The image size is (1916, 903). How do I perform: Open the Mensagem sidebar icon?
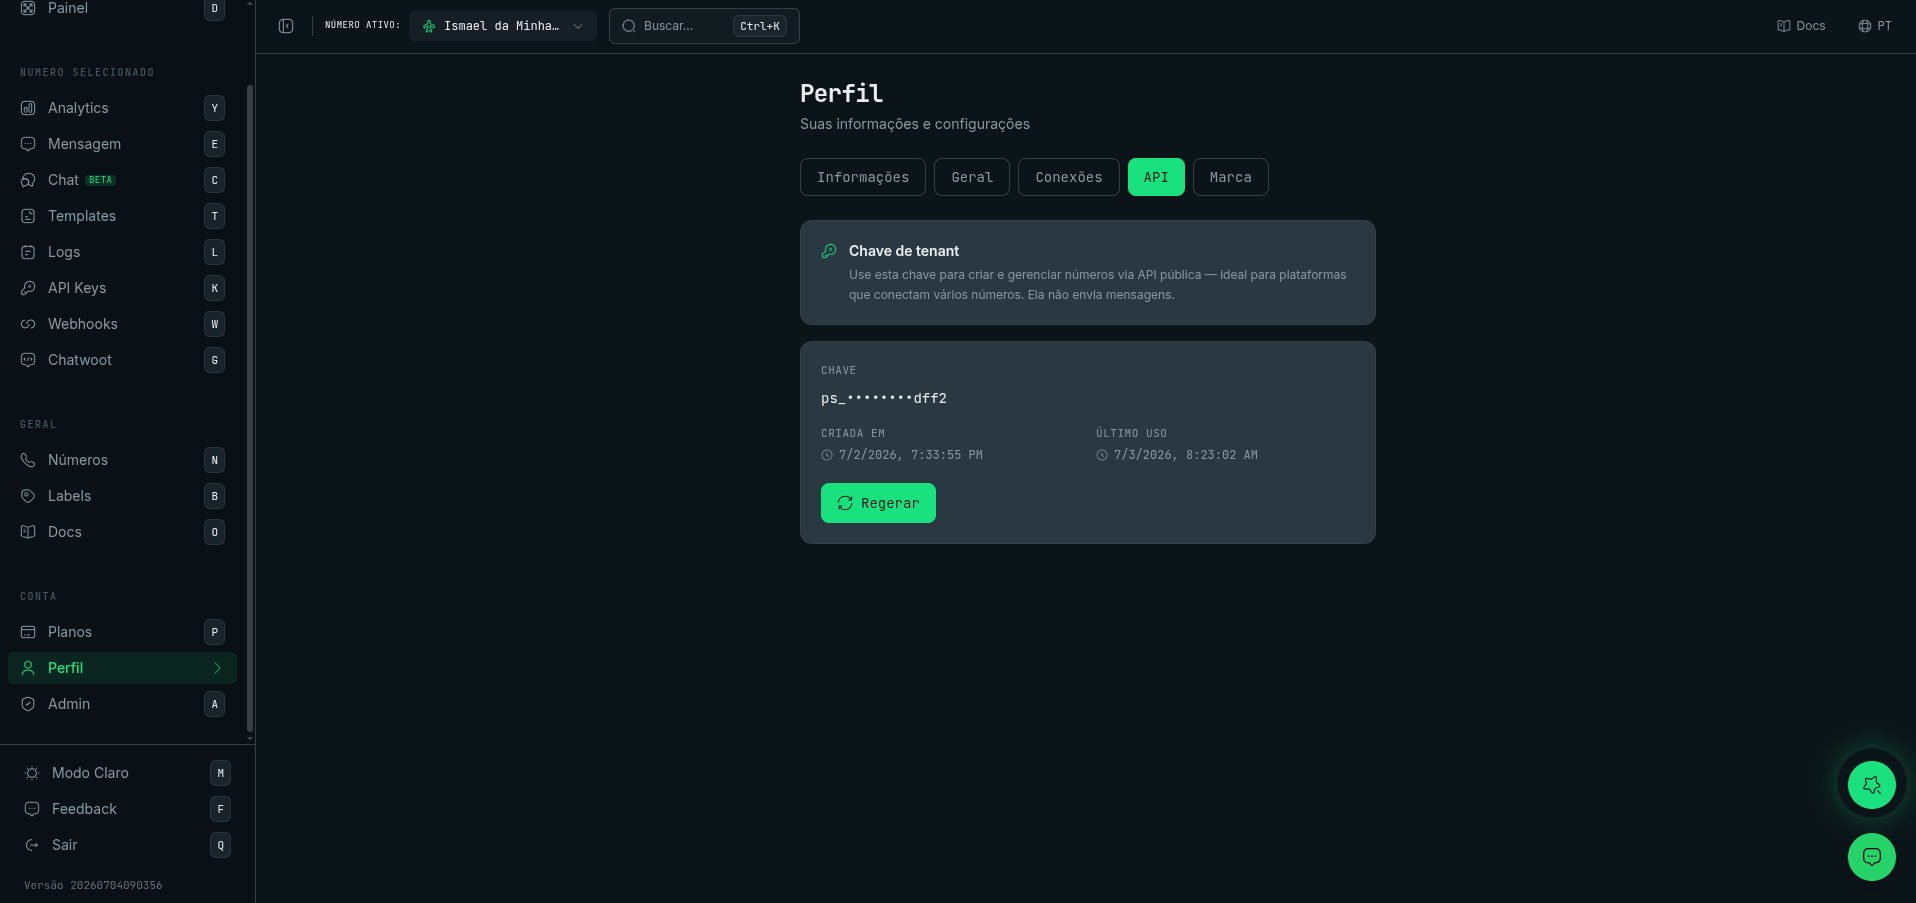(28, 144)
